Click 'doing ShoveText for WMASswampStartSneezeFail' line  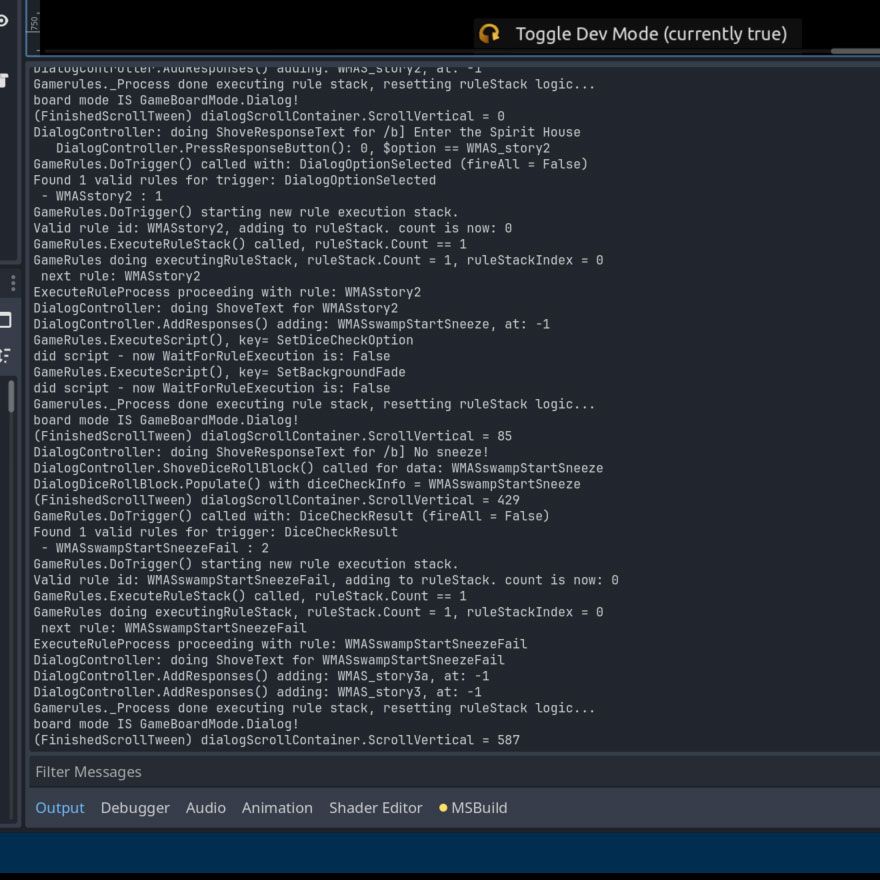(x=269, y=660)
